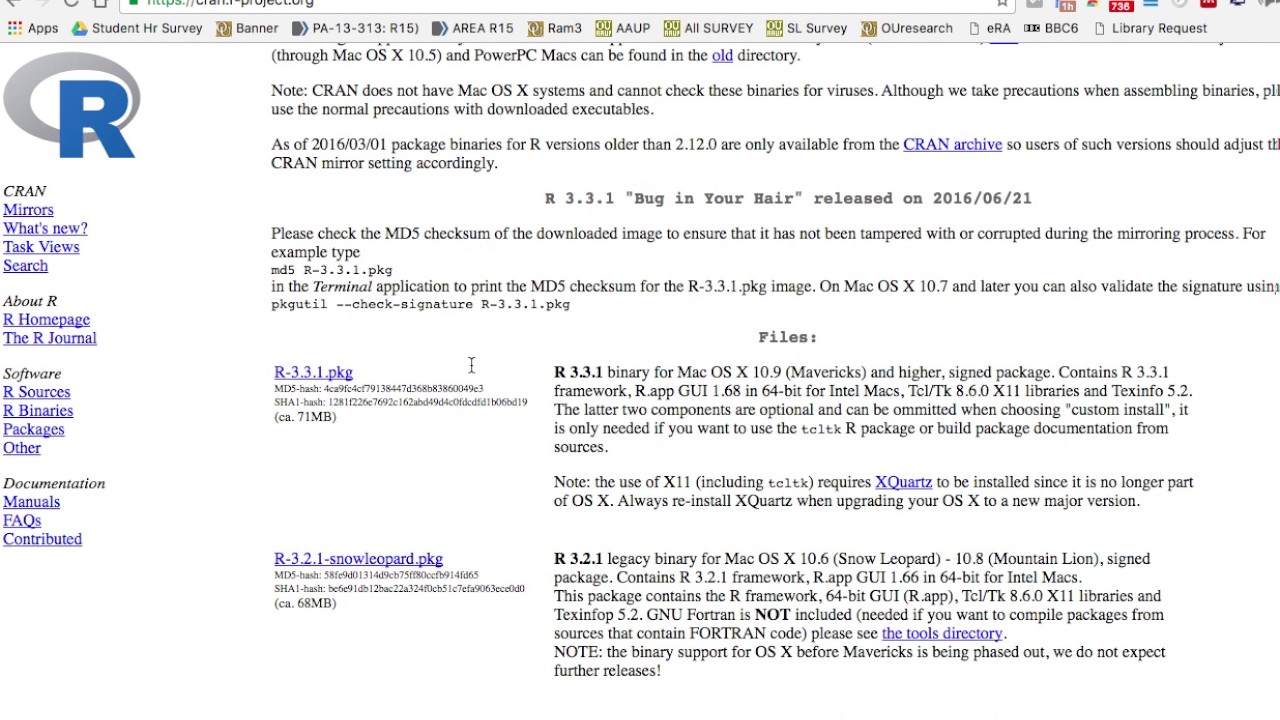
Task: Open the What's new? link
Action: coord(45,228)
